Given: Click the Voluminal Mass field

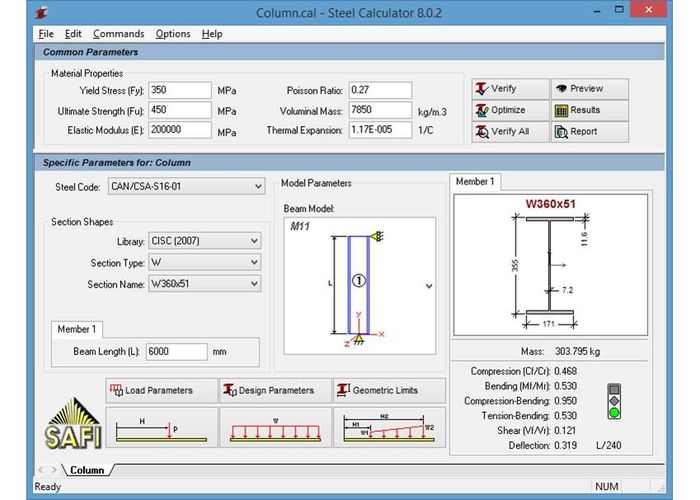Looking at the screenshot, I should tap(380, 110).
